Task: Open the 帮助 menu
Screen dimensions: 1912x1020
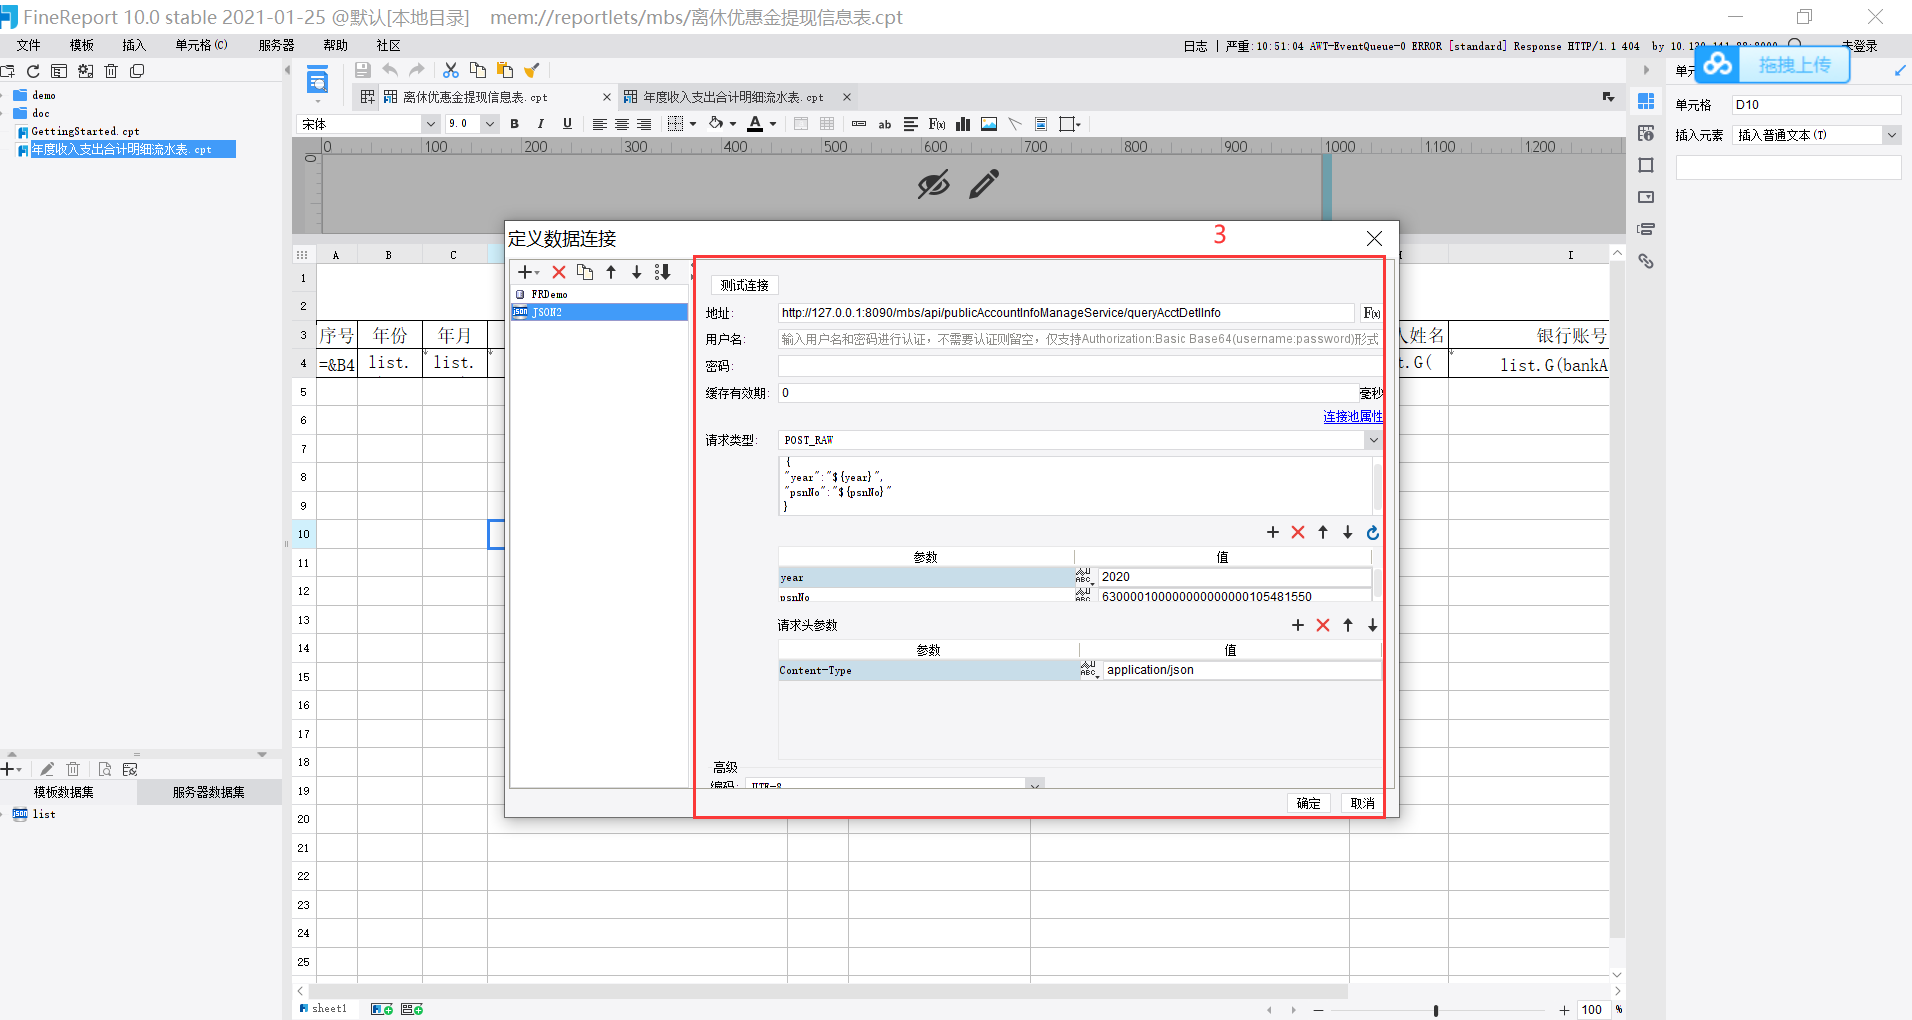Action: click(335, 45)
